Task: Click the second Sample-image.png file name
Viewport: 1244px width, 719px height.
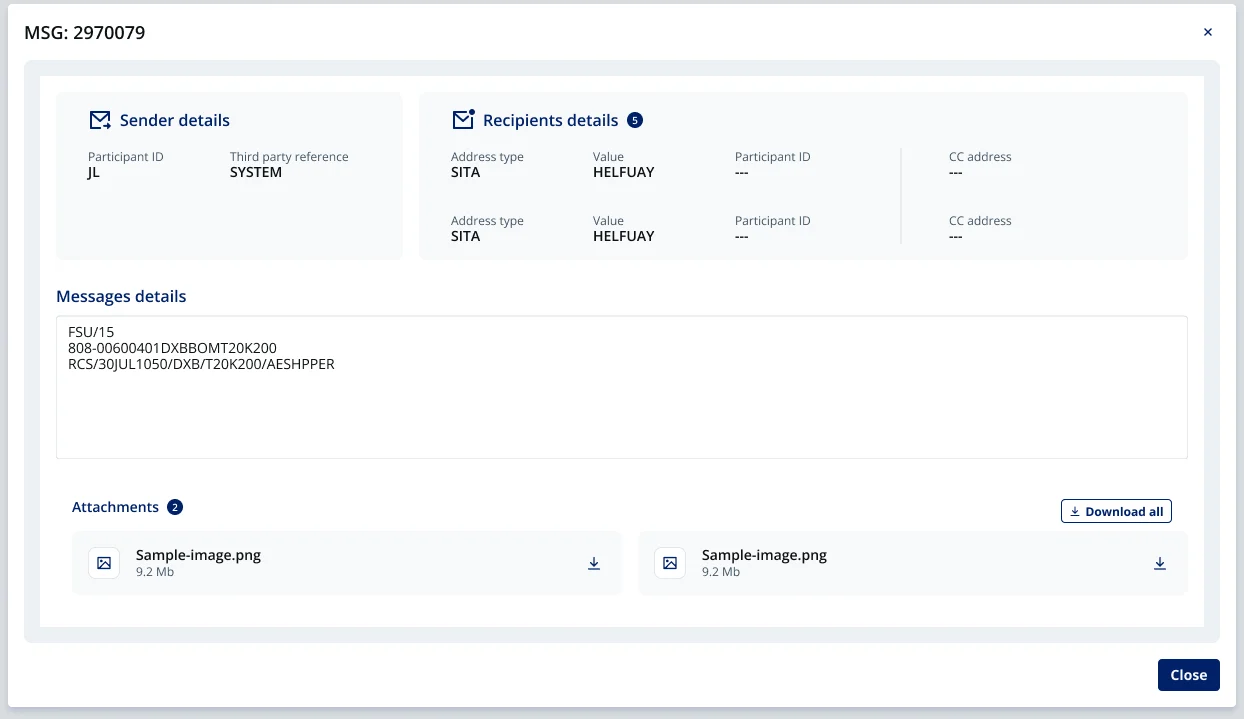Action: click(x=764, y=555)
